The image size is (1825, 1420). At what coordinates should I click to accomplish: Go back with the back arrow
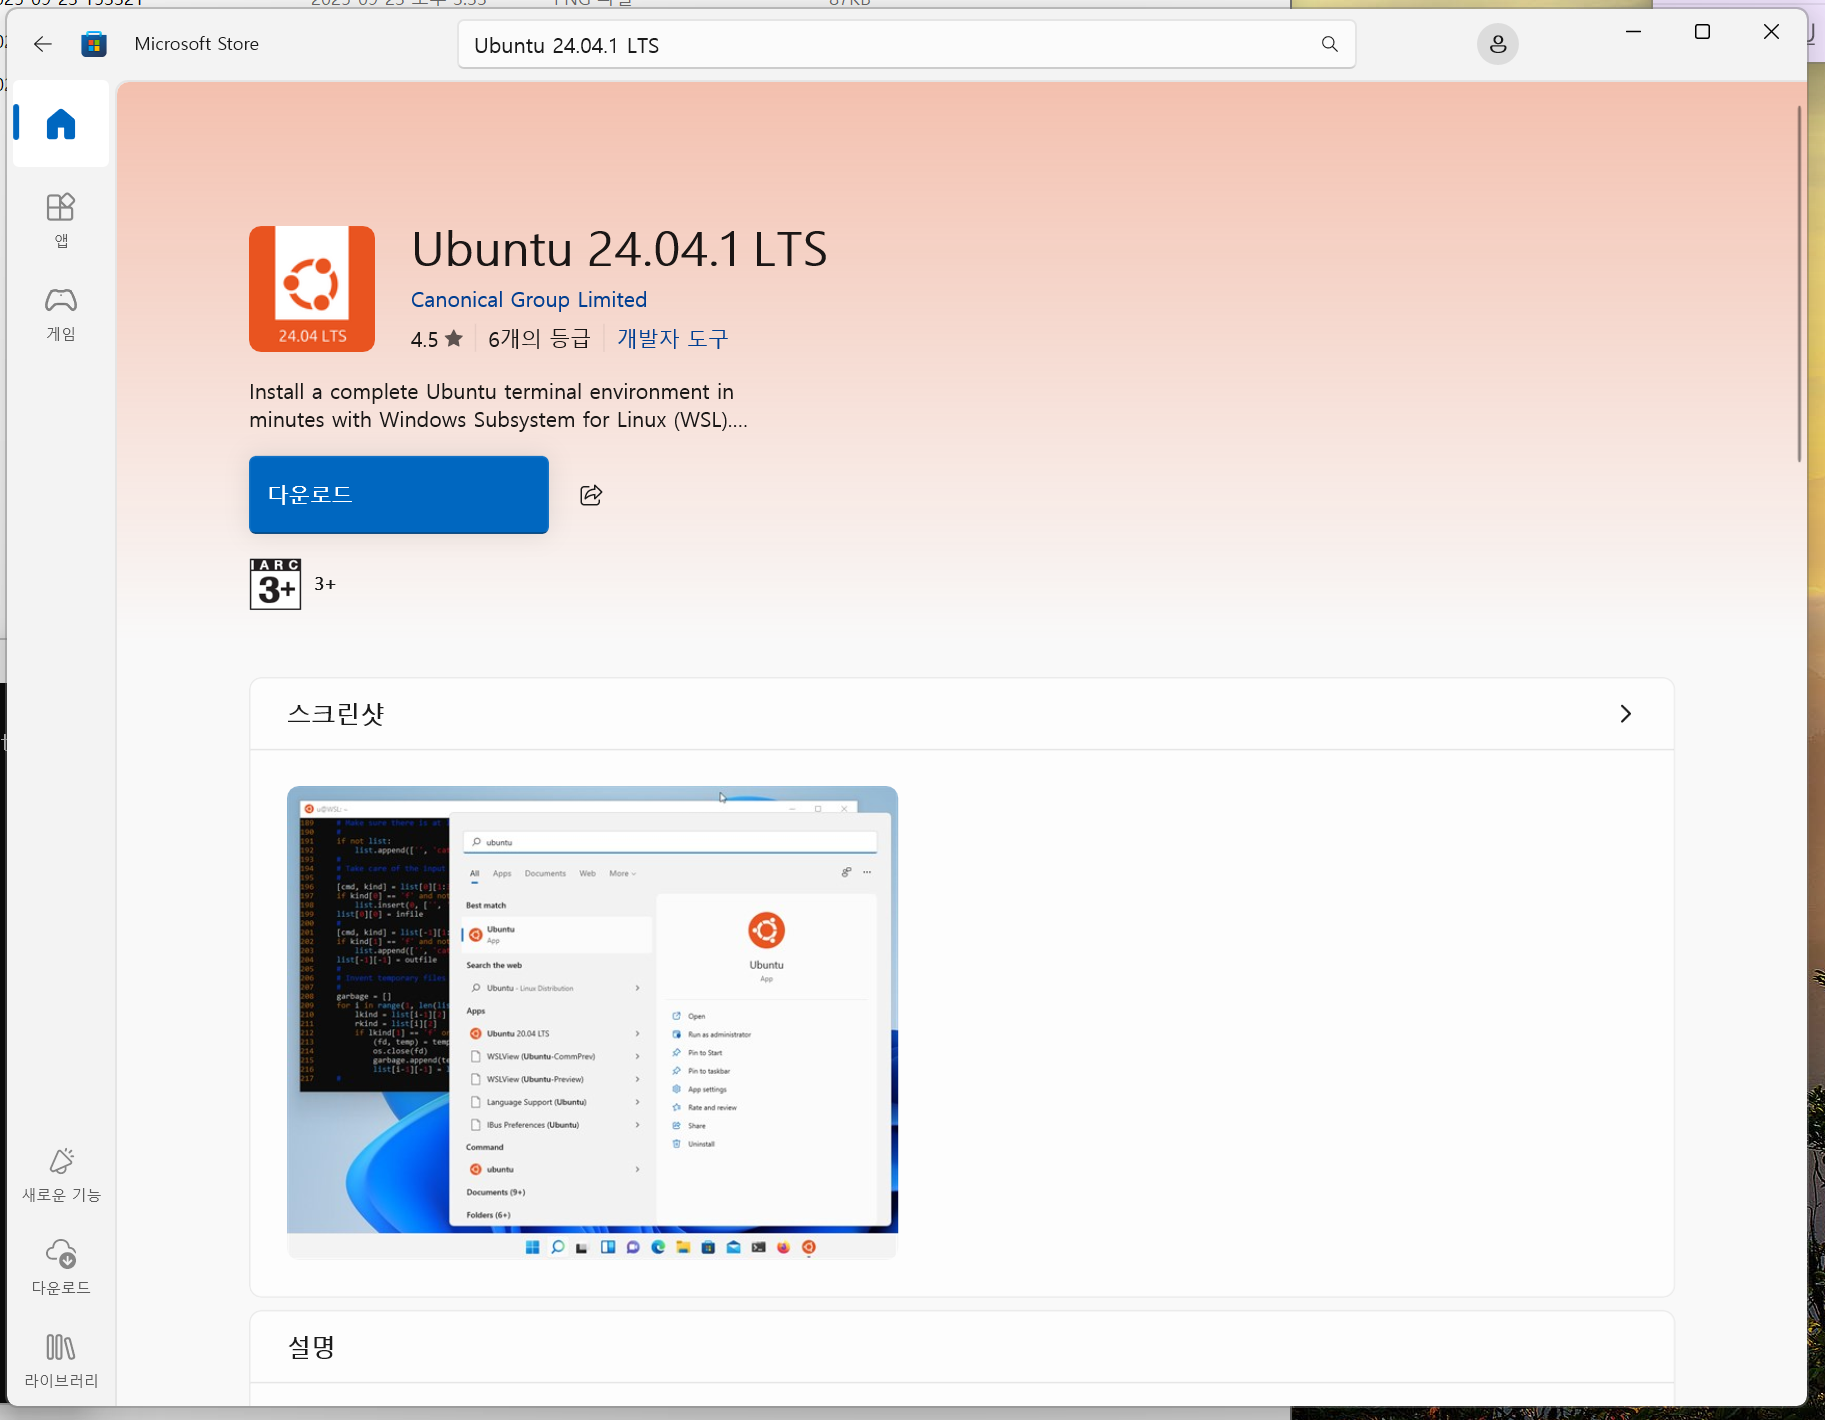click(x=42, y=44)
